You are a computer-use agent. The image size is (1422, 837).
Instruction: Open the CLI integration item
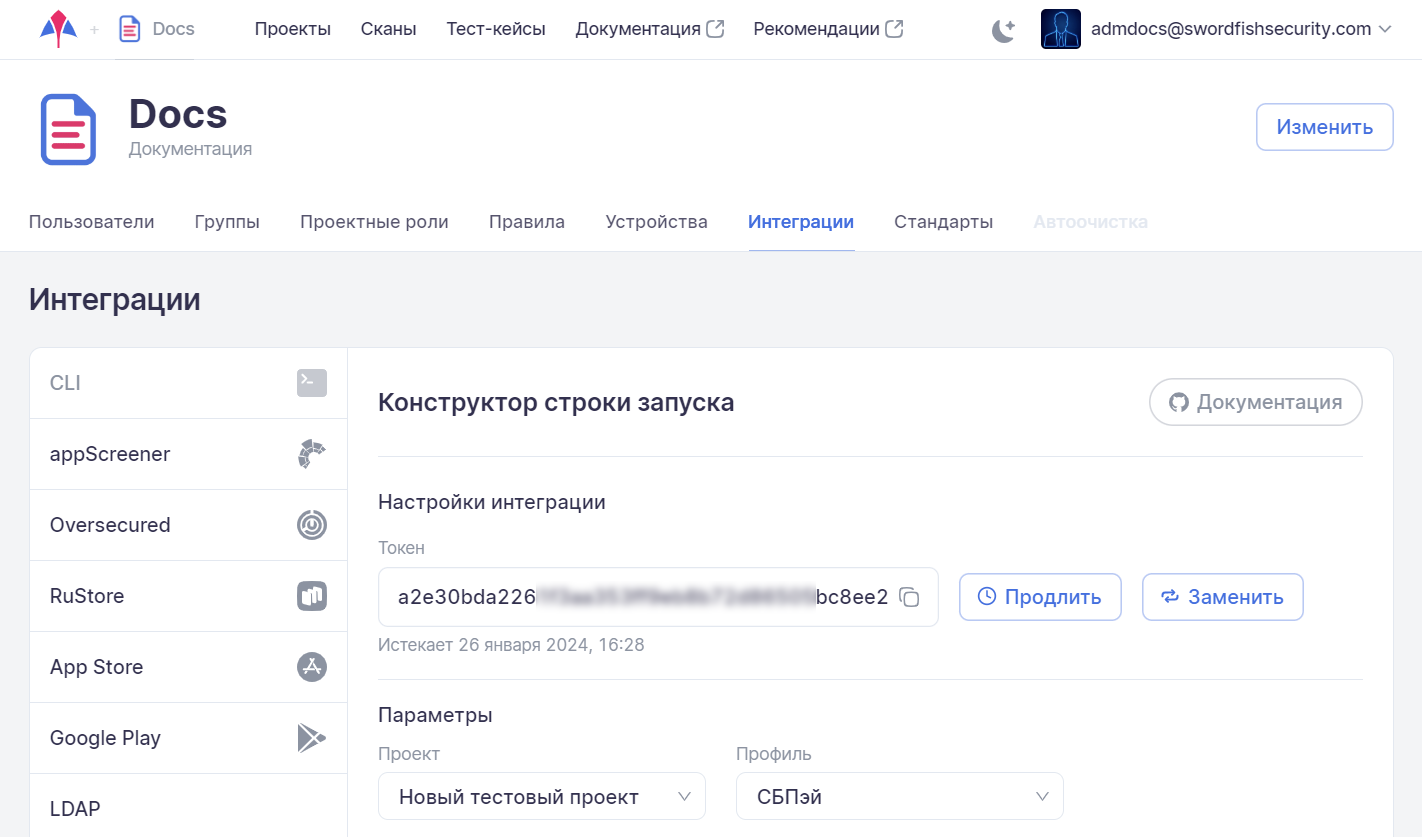coord(188,383)
